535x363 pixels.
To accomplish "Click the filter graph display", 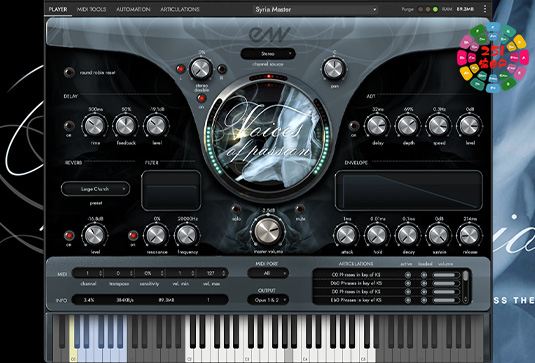I will (171, 190).
